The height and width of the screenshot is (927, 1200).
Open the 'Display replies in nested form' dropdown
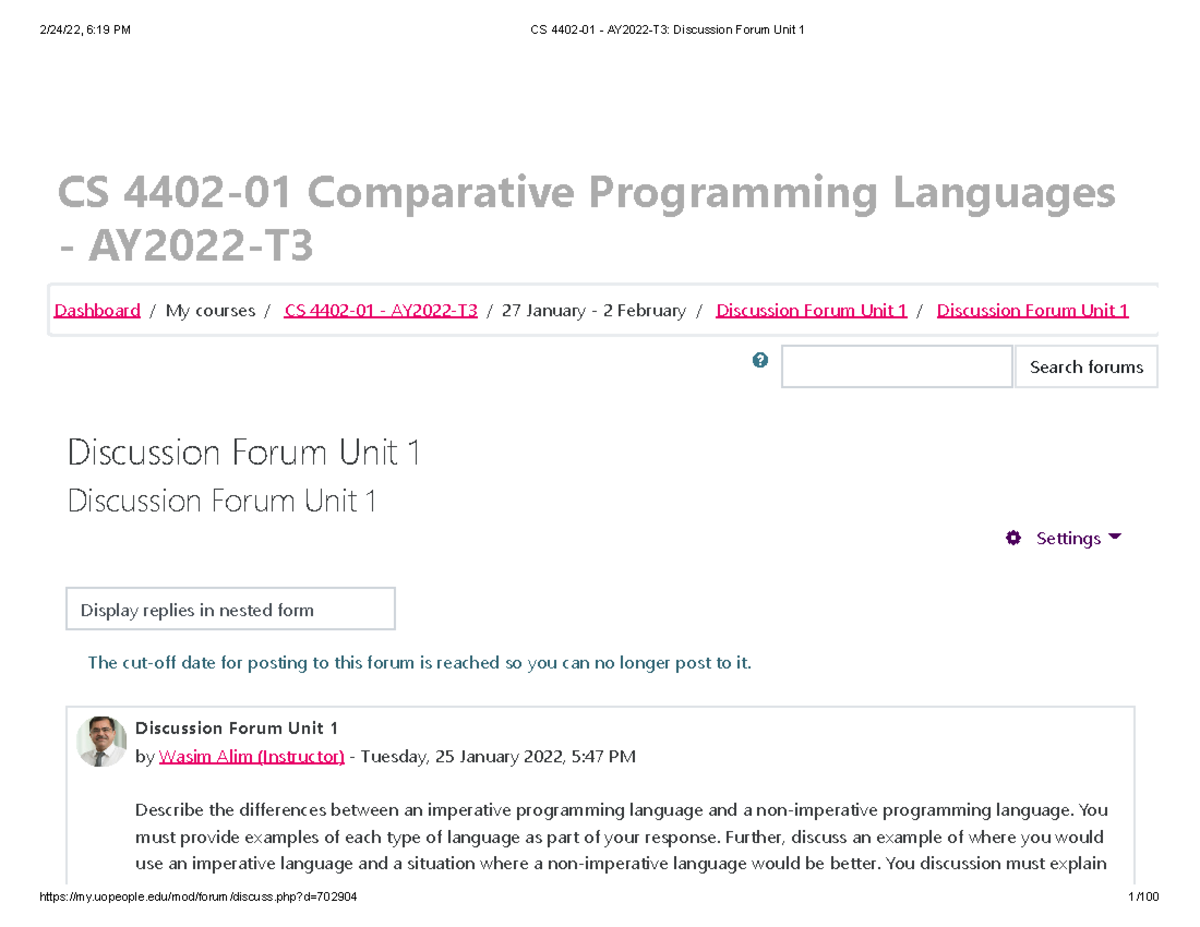tap(230, 608)
